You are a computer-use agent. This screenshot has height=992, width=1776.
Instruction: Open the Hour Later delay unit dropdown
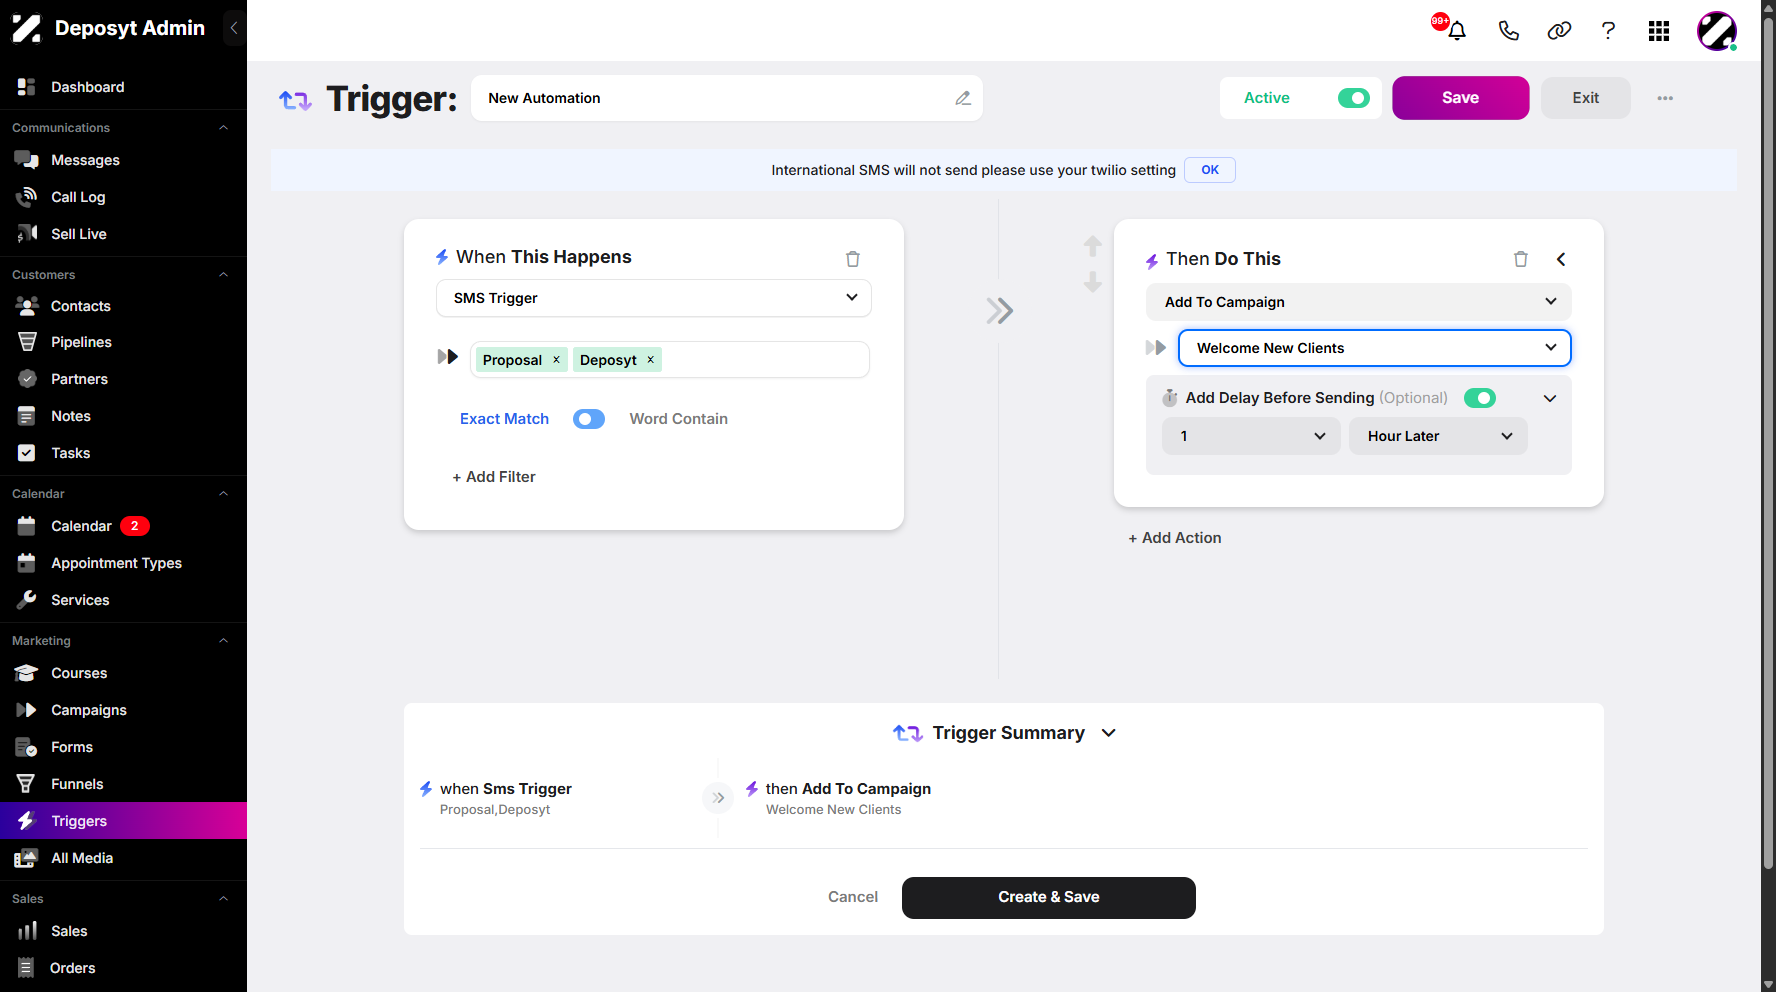click(x=1438, y=436)
